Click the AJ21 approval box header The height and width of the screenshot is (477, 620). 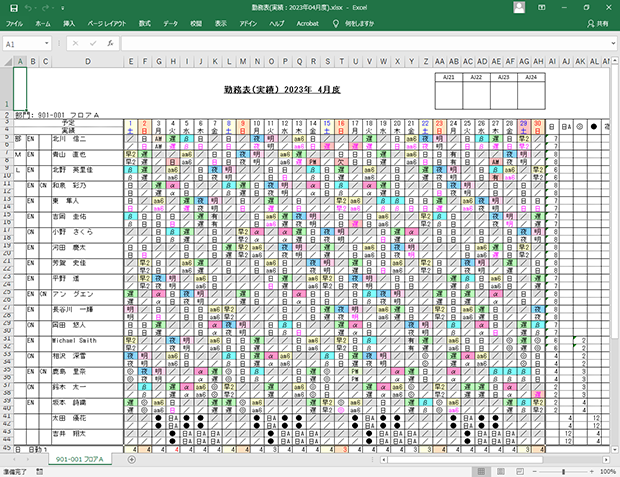pos(449,77)
